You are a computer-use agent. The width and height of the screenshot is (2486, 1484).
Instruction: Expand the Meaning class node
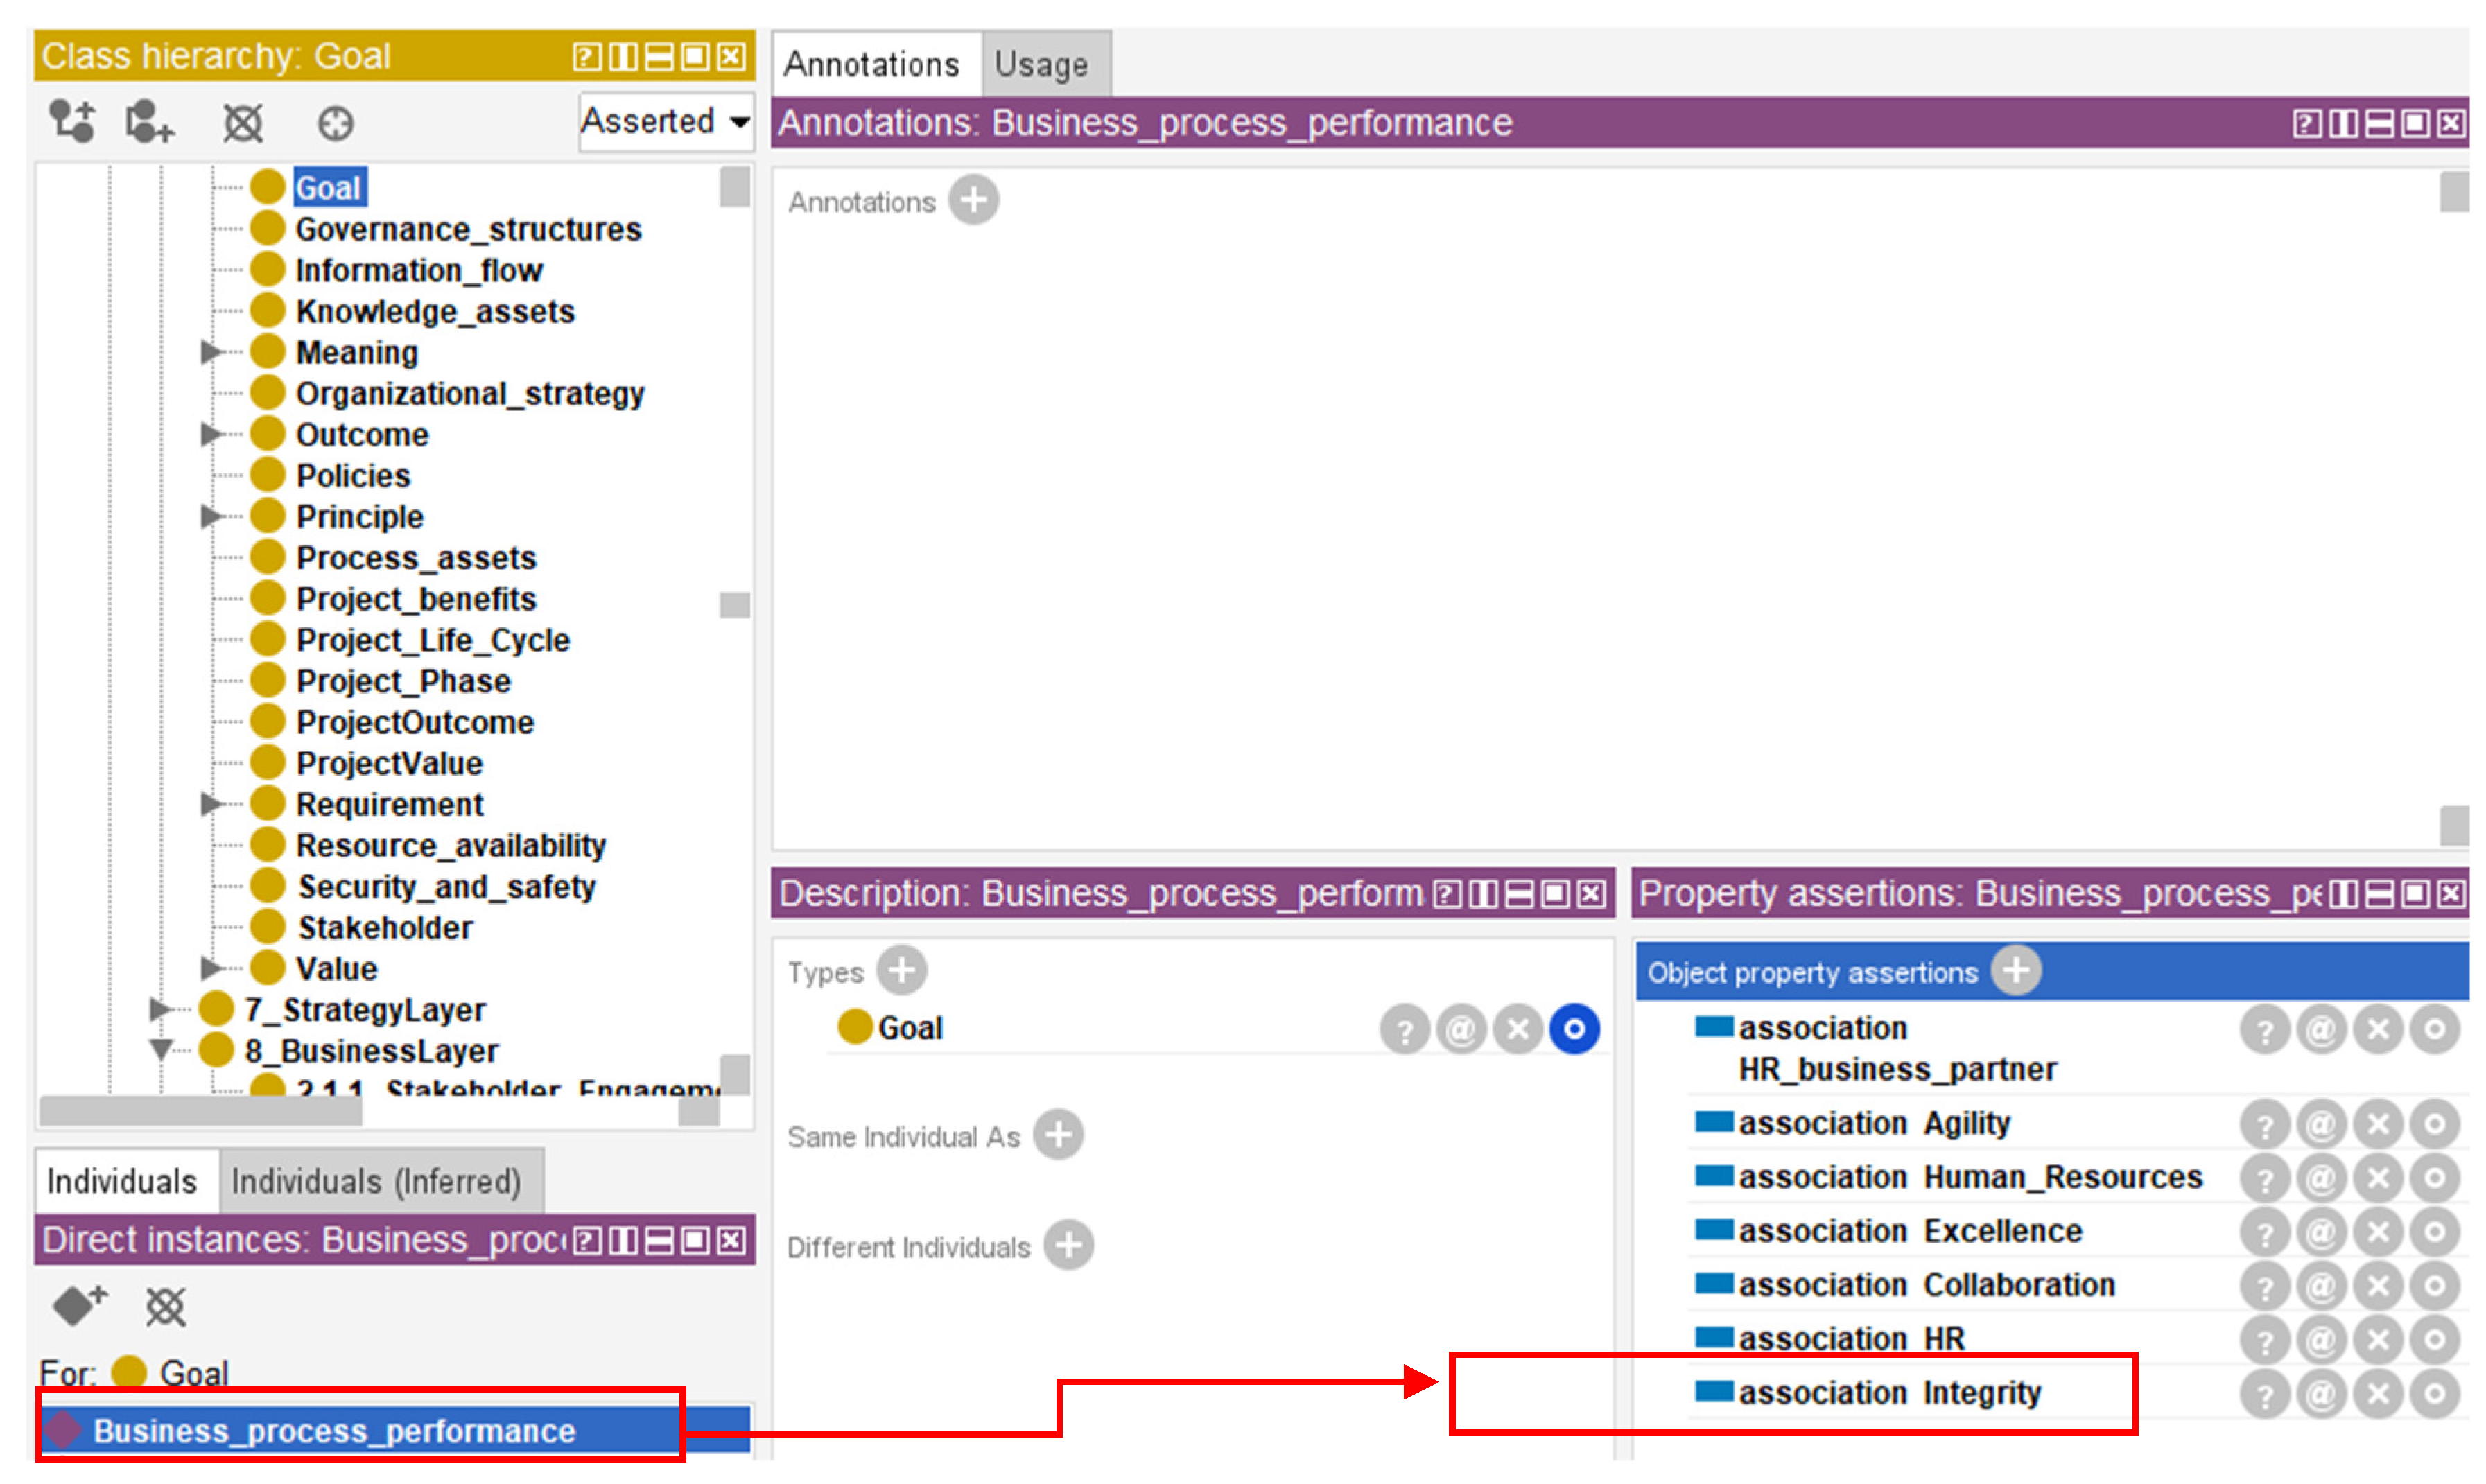coord(209,352)
